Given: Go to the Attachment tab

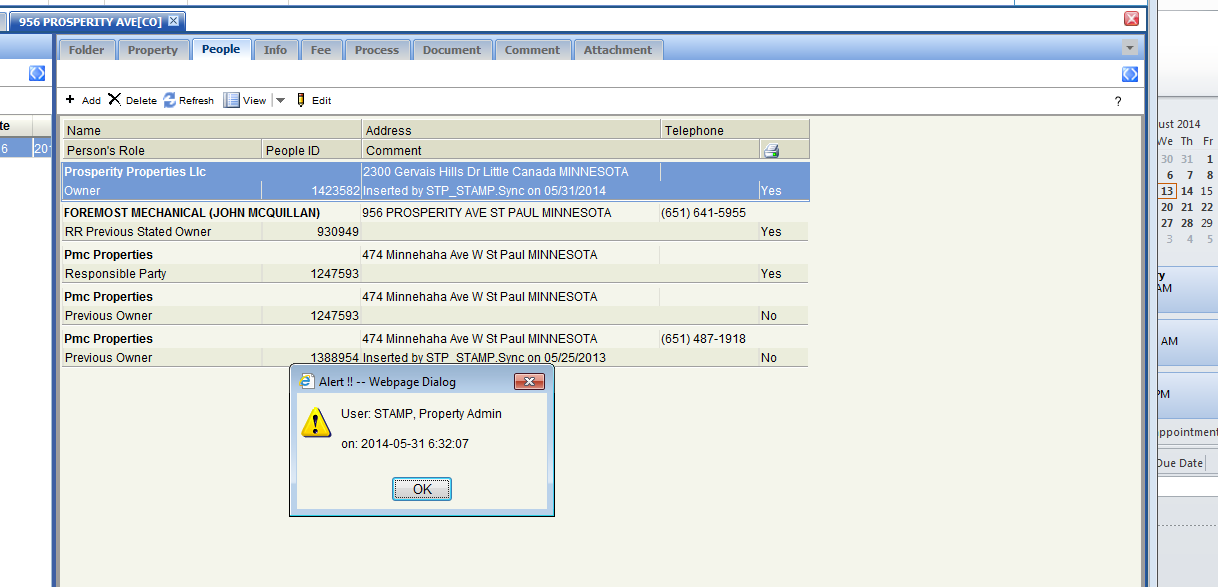Looking at the screenshot, I should click(x=617, y=50).
